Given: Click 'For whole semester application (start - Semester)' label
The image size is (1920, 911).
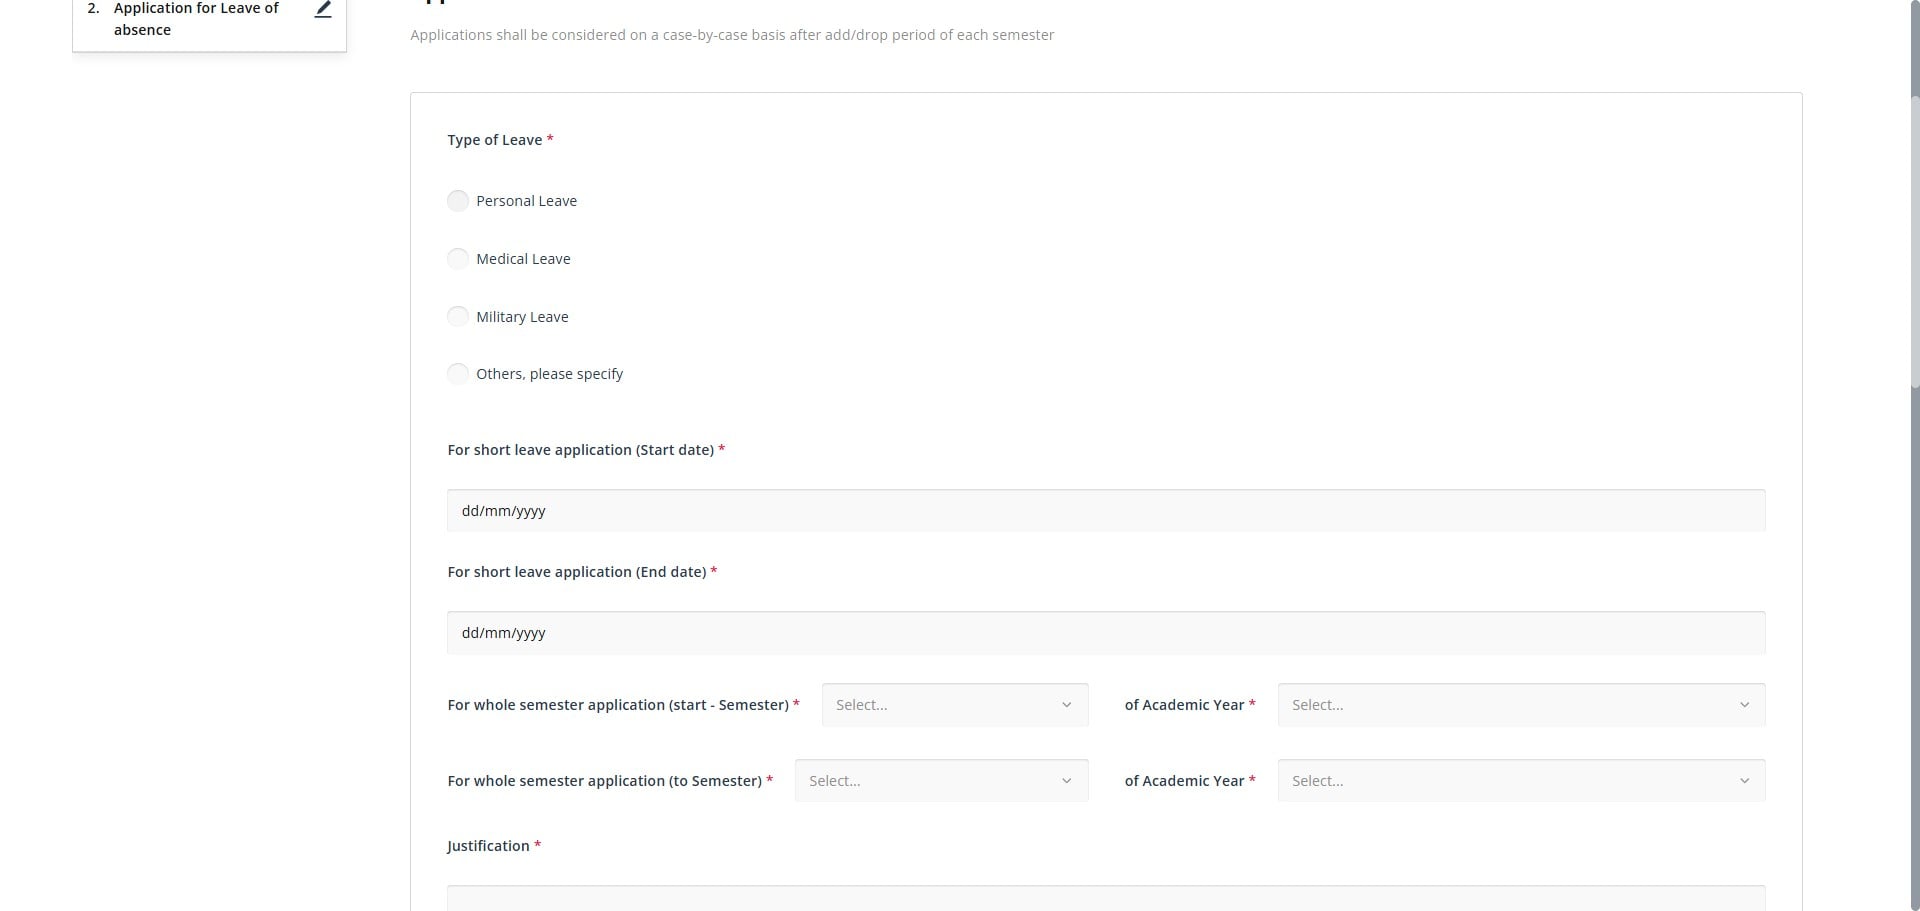Looking at the screenshot, I should [x=618, y=705].
